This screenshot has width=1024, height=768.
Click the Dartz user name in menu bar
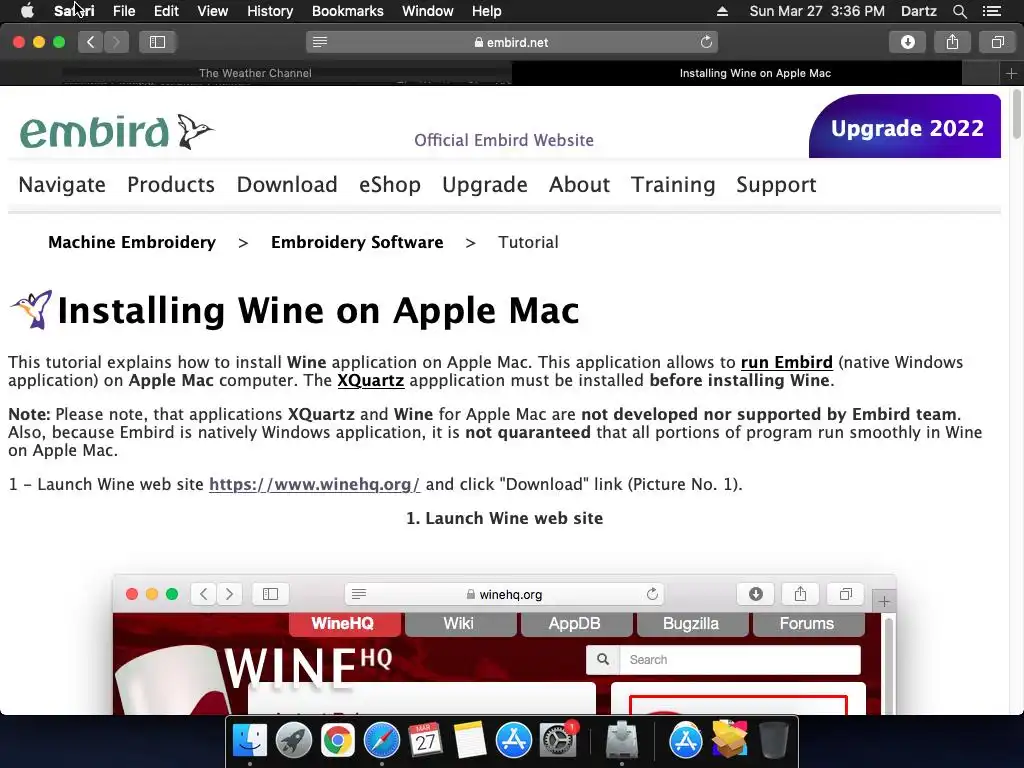coord(918,11)
